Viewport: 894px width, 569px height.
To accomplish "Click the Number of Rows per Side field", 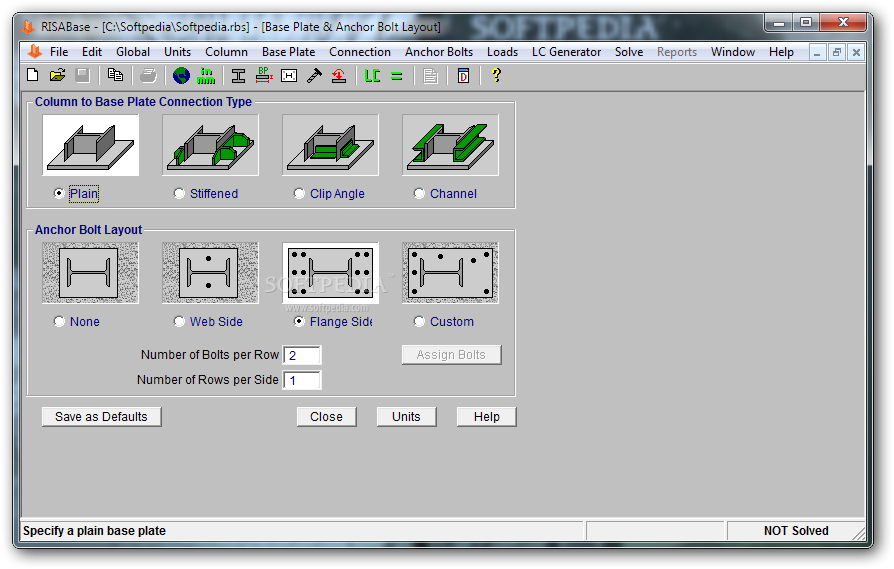I will click(302, 380).
